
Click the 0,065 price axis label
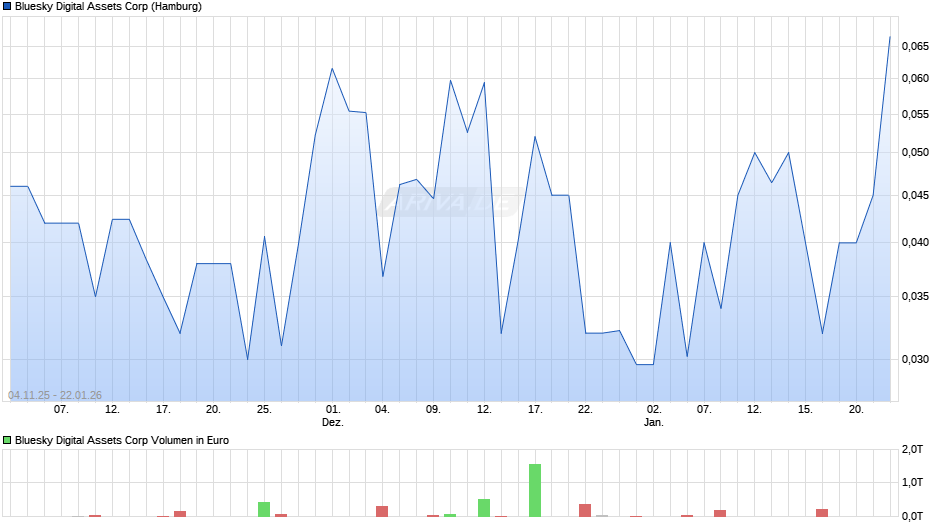[x=915, y=46]
